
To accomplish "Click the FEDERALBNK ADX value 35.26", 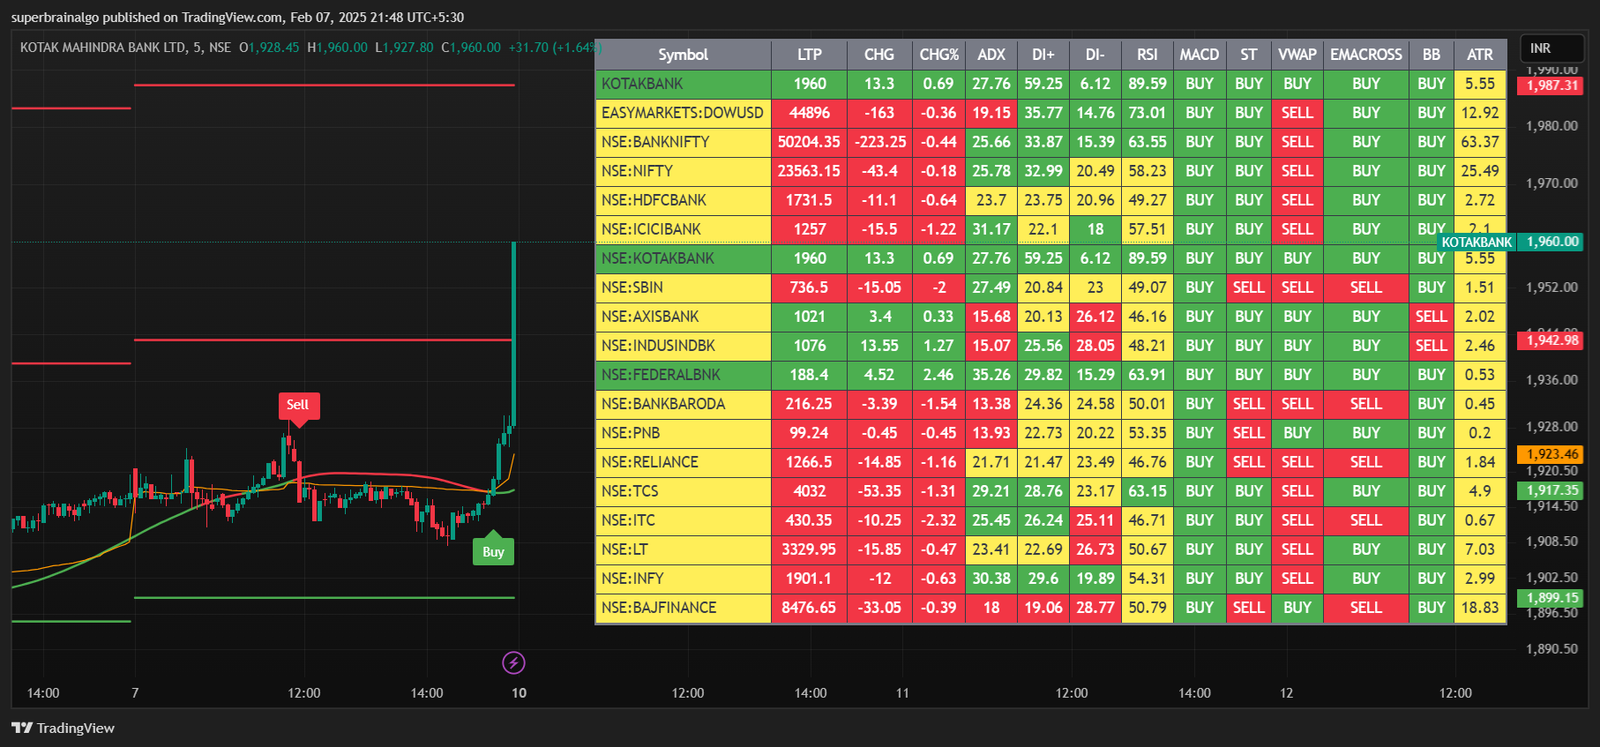I will (991, 375).
